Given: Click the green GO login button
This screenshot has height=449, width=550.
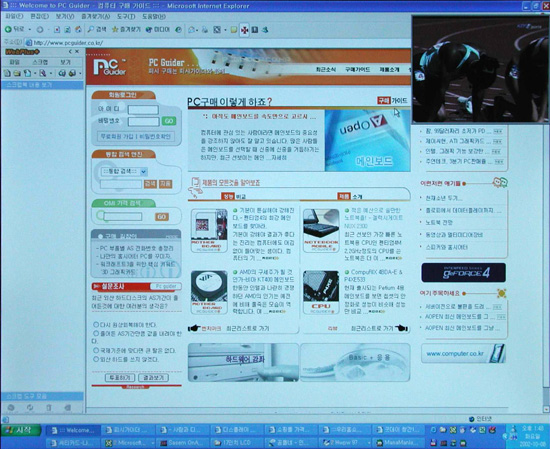Looking at the screenshot, I should (x=169, y=121).
